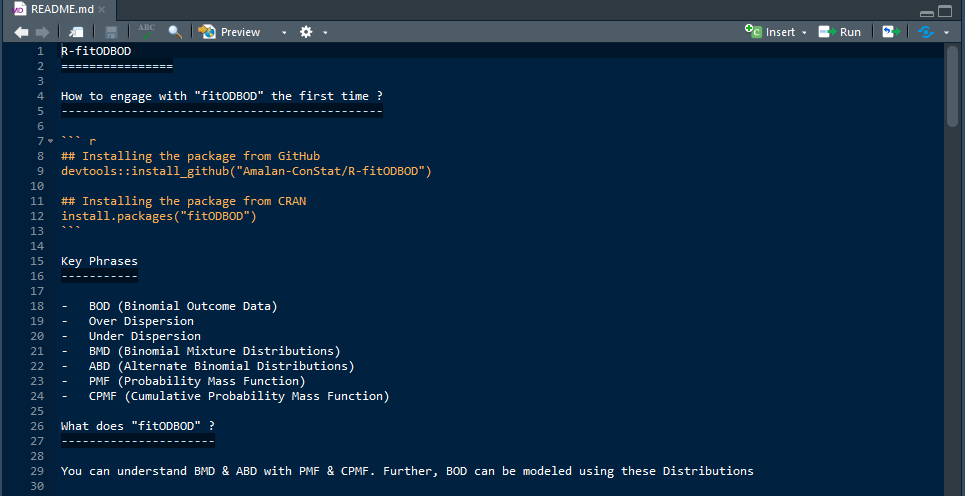Show README.md in a new window

click(76, 32)
